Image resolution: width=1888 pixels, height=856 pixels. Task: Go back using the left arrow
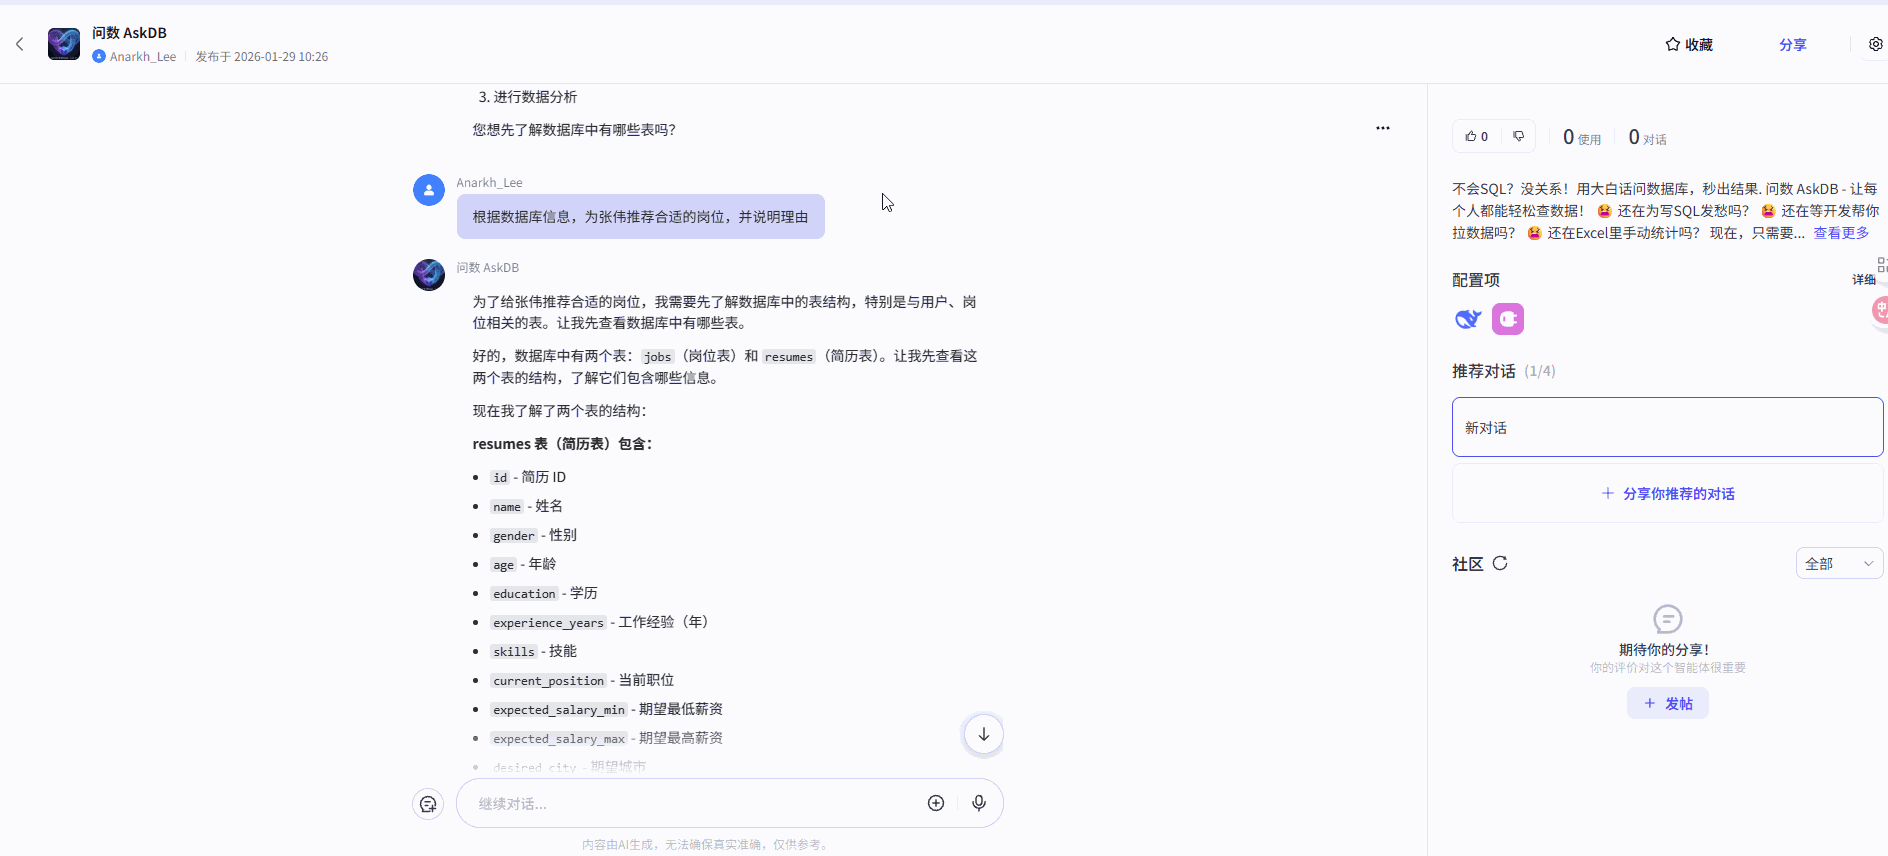(20, 44)
